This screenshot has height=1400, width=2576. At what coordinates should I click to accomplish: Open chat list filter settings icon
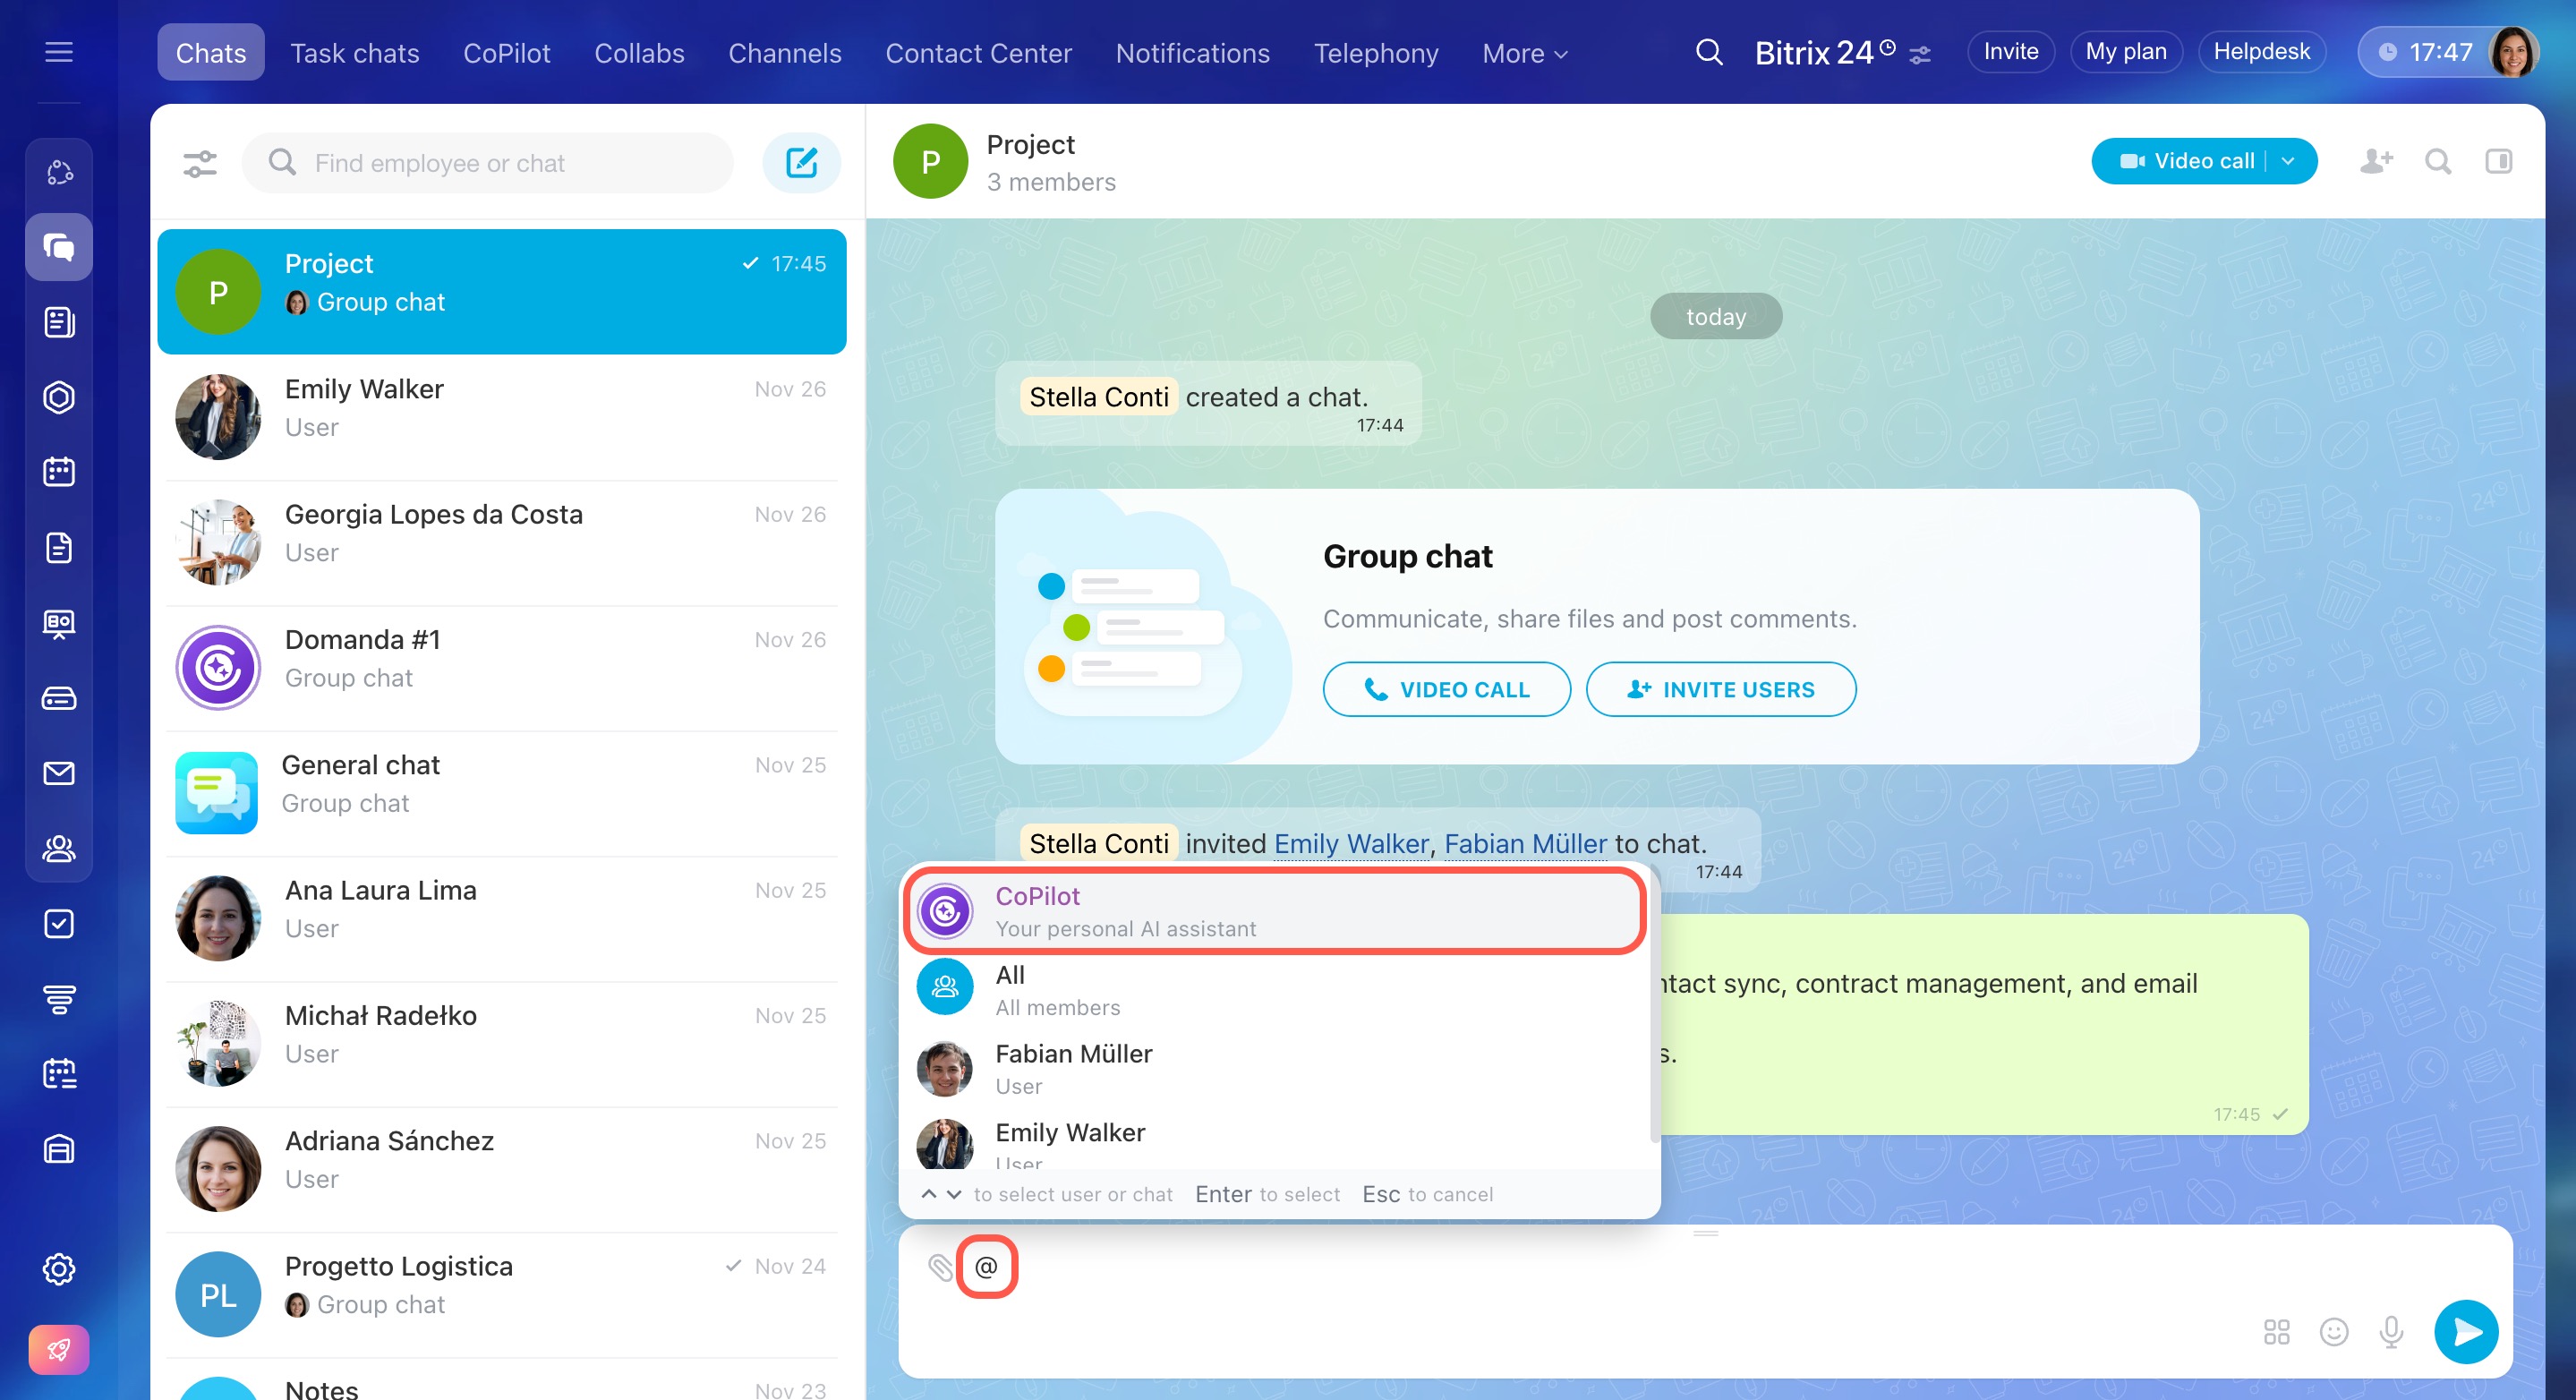(200, 163)
